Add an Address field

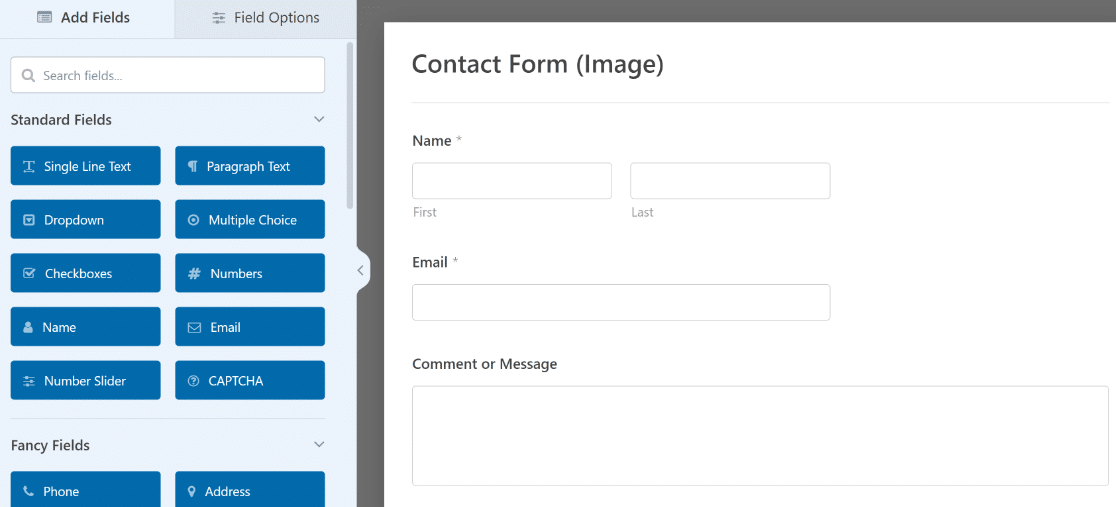[x=250, y=490]
